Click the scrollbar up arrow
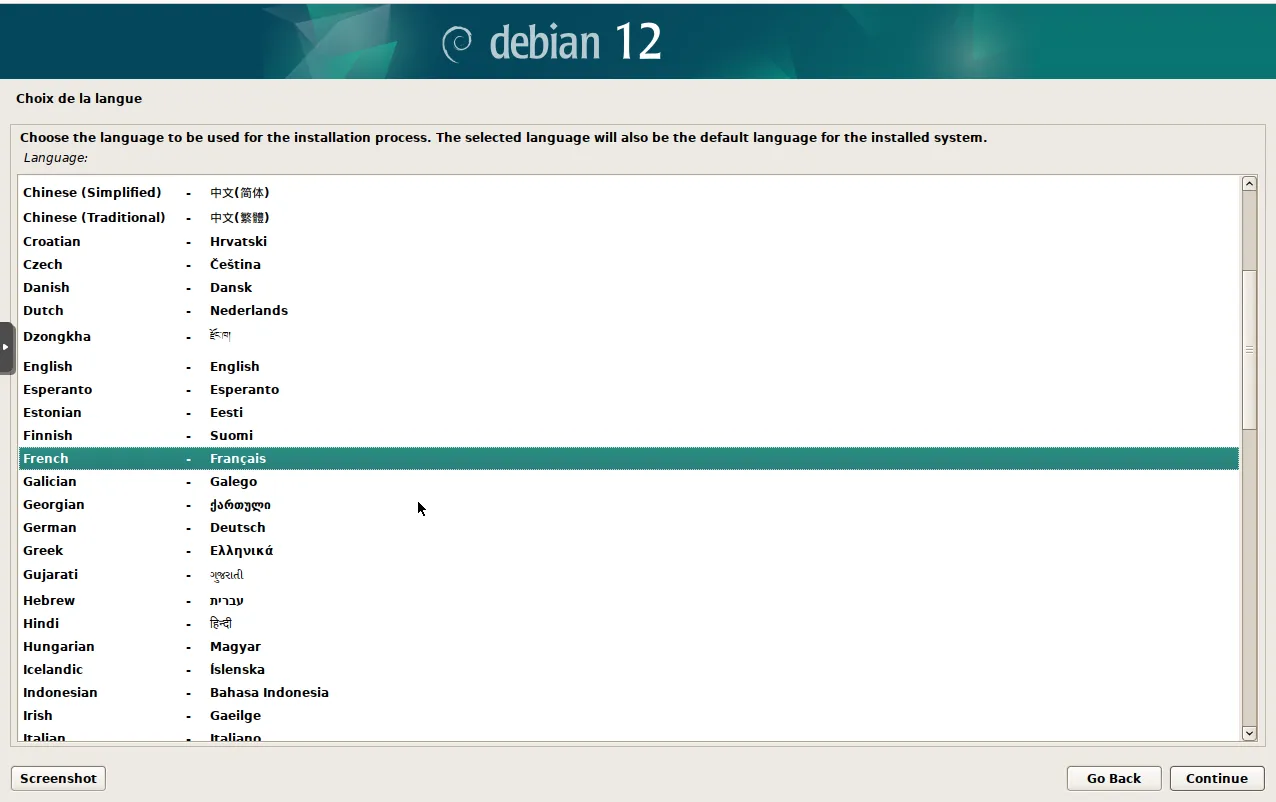 coord(1249,184)
